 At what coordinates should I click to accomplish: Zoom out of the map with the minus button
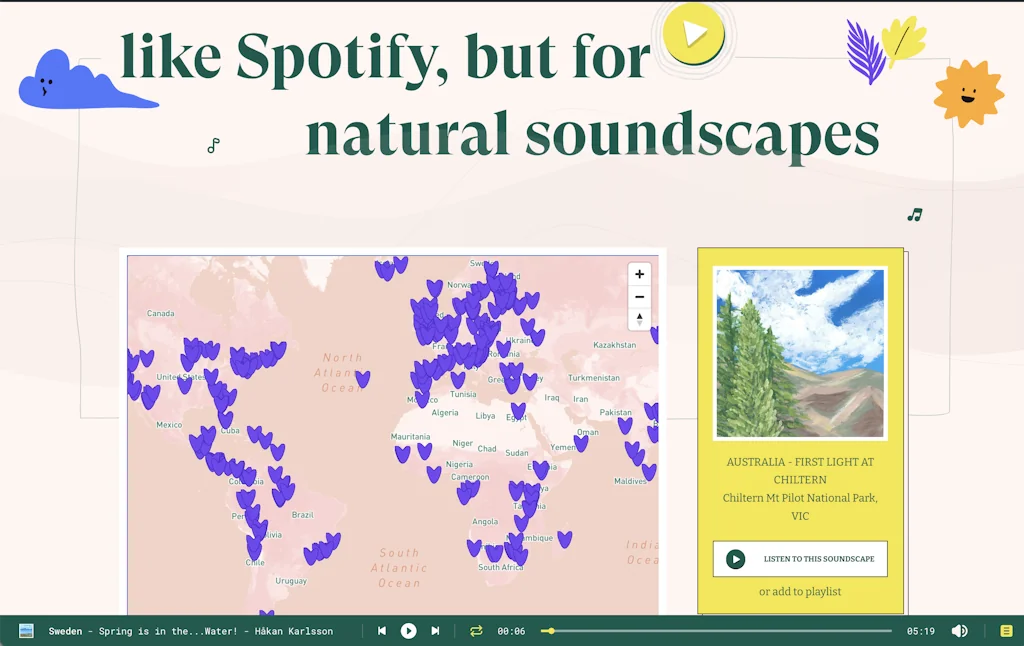[639, 296]
